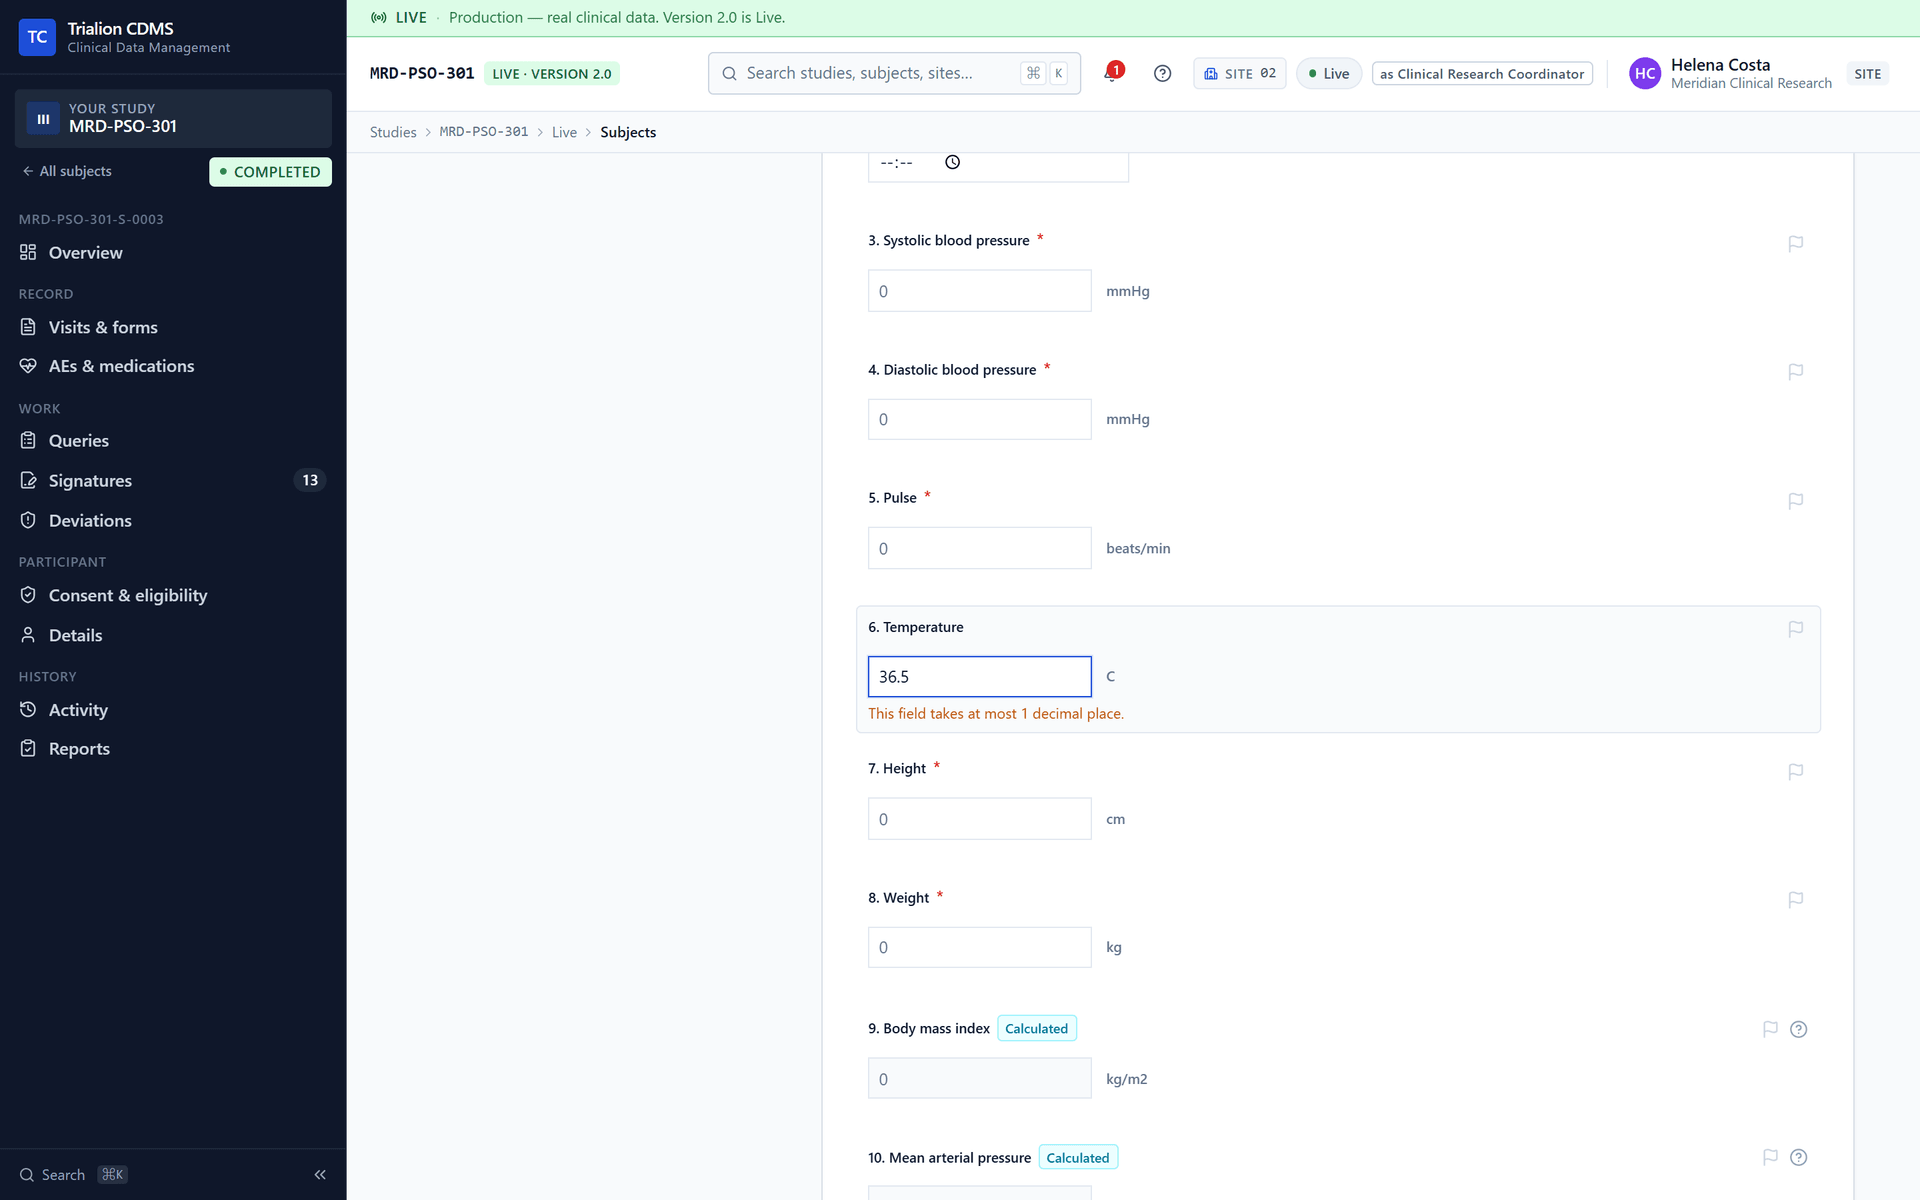This screenshot has width=1920, height=1200.
Task: Go back to All subjects
Action: tap(67, 171)
